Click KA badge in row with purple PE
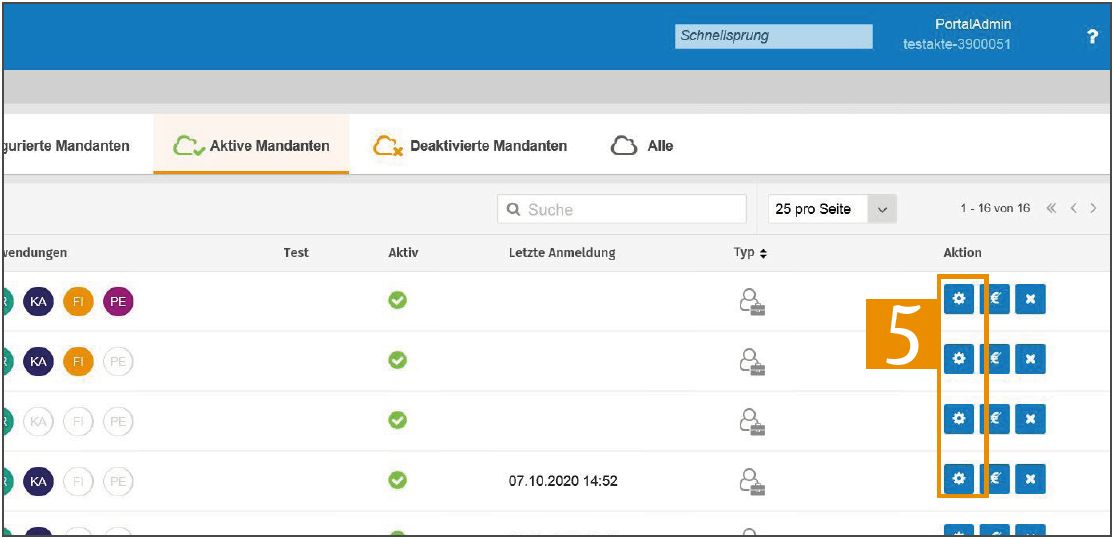 coord(38,301)
